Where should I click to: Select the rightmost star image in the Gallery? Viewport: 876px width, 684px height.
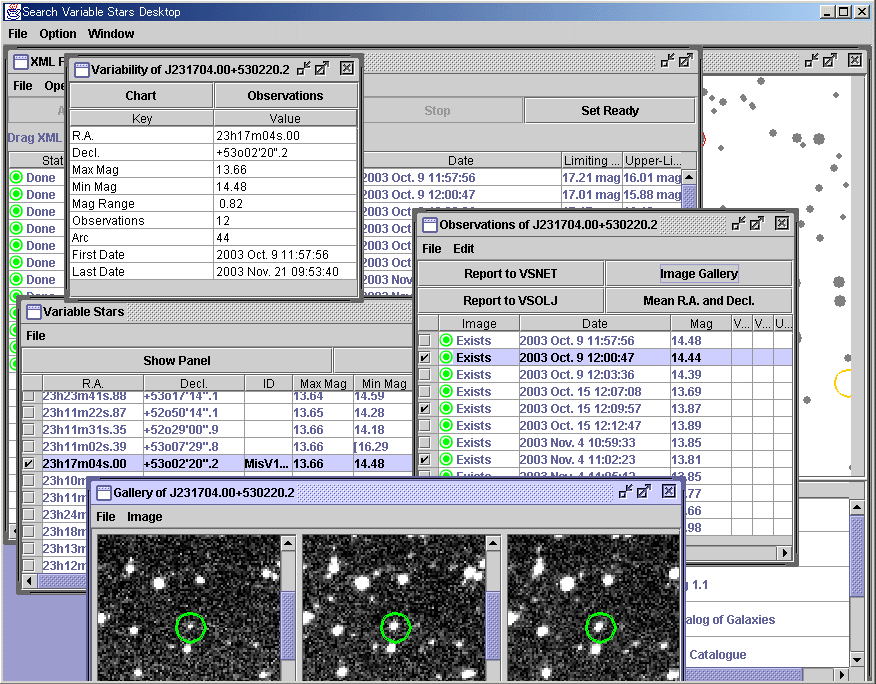pyautogui.click(x=593, y=607)
